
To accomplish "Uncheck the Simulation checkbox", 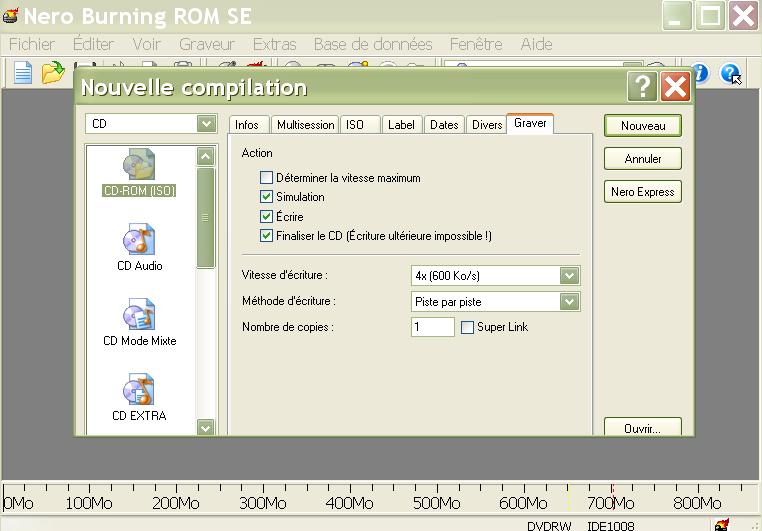I will (x=266, y=197).
